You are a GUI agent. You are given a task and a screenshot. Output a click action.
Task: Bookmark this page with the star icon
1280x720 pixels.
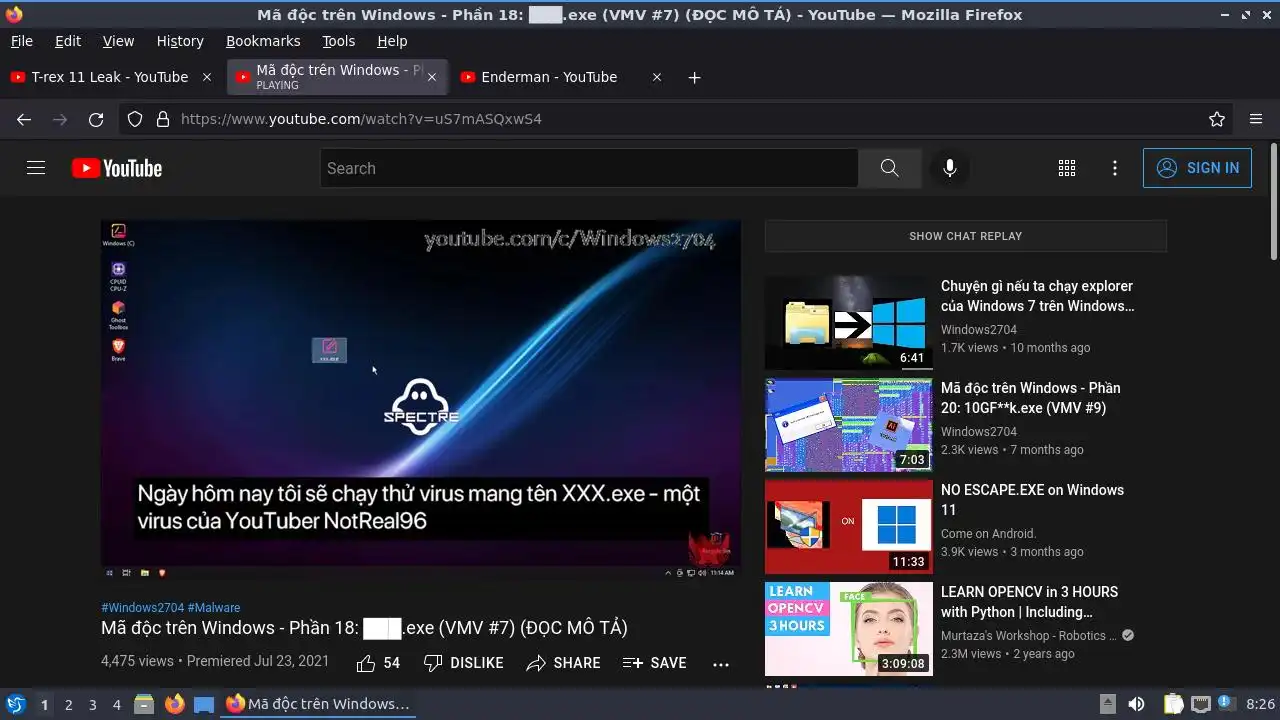click(x=1217, y=119)
